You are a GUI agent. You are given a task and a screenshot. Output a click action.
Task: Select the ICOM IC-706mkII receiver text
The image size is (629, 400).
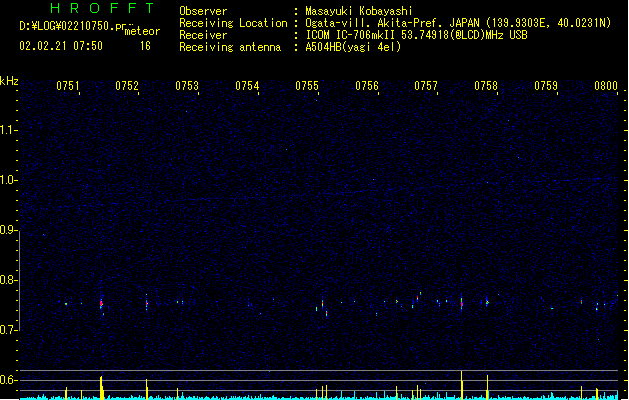point(416,35)
